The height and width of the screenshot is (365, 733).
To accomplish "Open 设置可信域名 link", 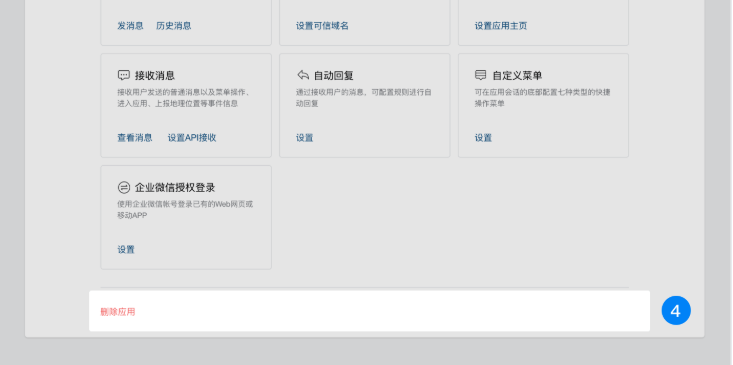I will coord(322,26).
